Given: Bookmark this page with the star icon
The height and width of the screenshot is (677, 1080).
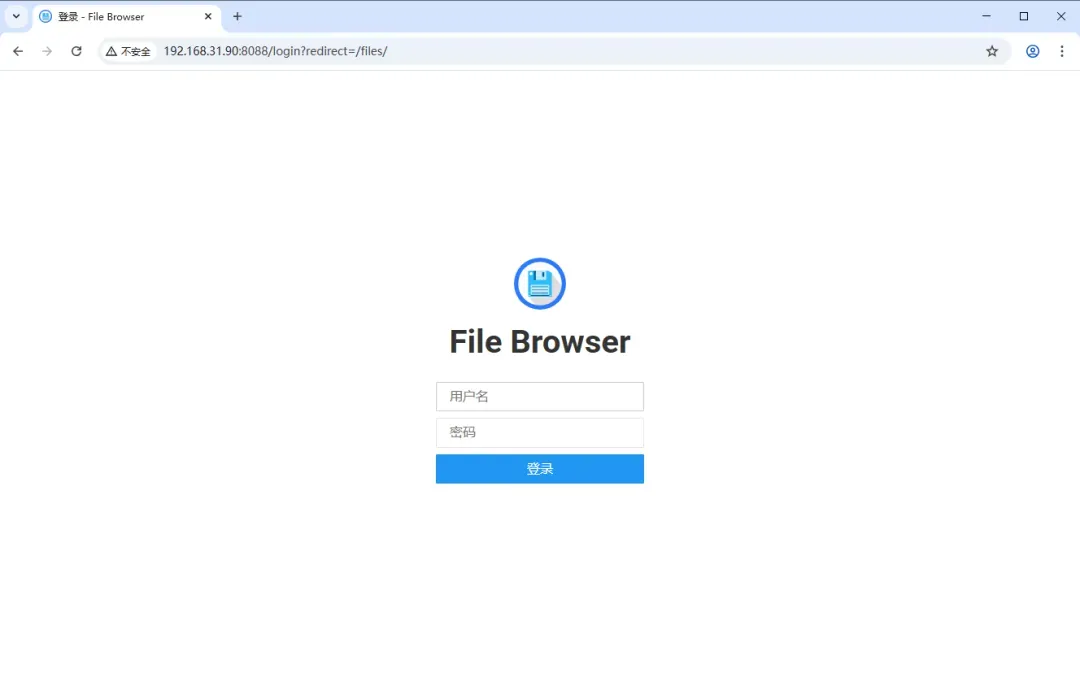Looking at the screenshot, I should (991, 51).
